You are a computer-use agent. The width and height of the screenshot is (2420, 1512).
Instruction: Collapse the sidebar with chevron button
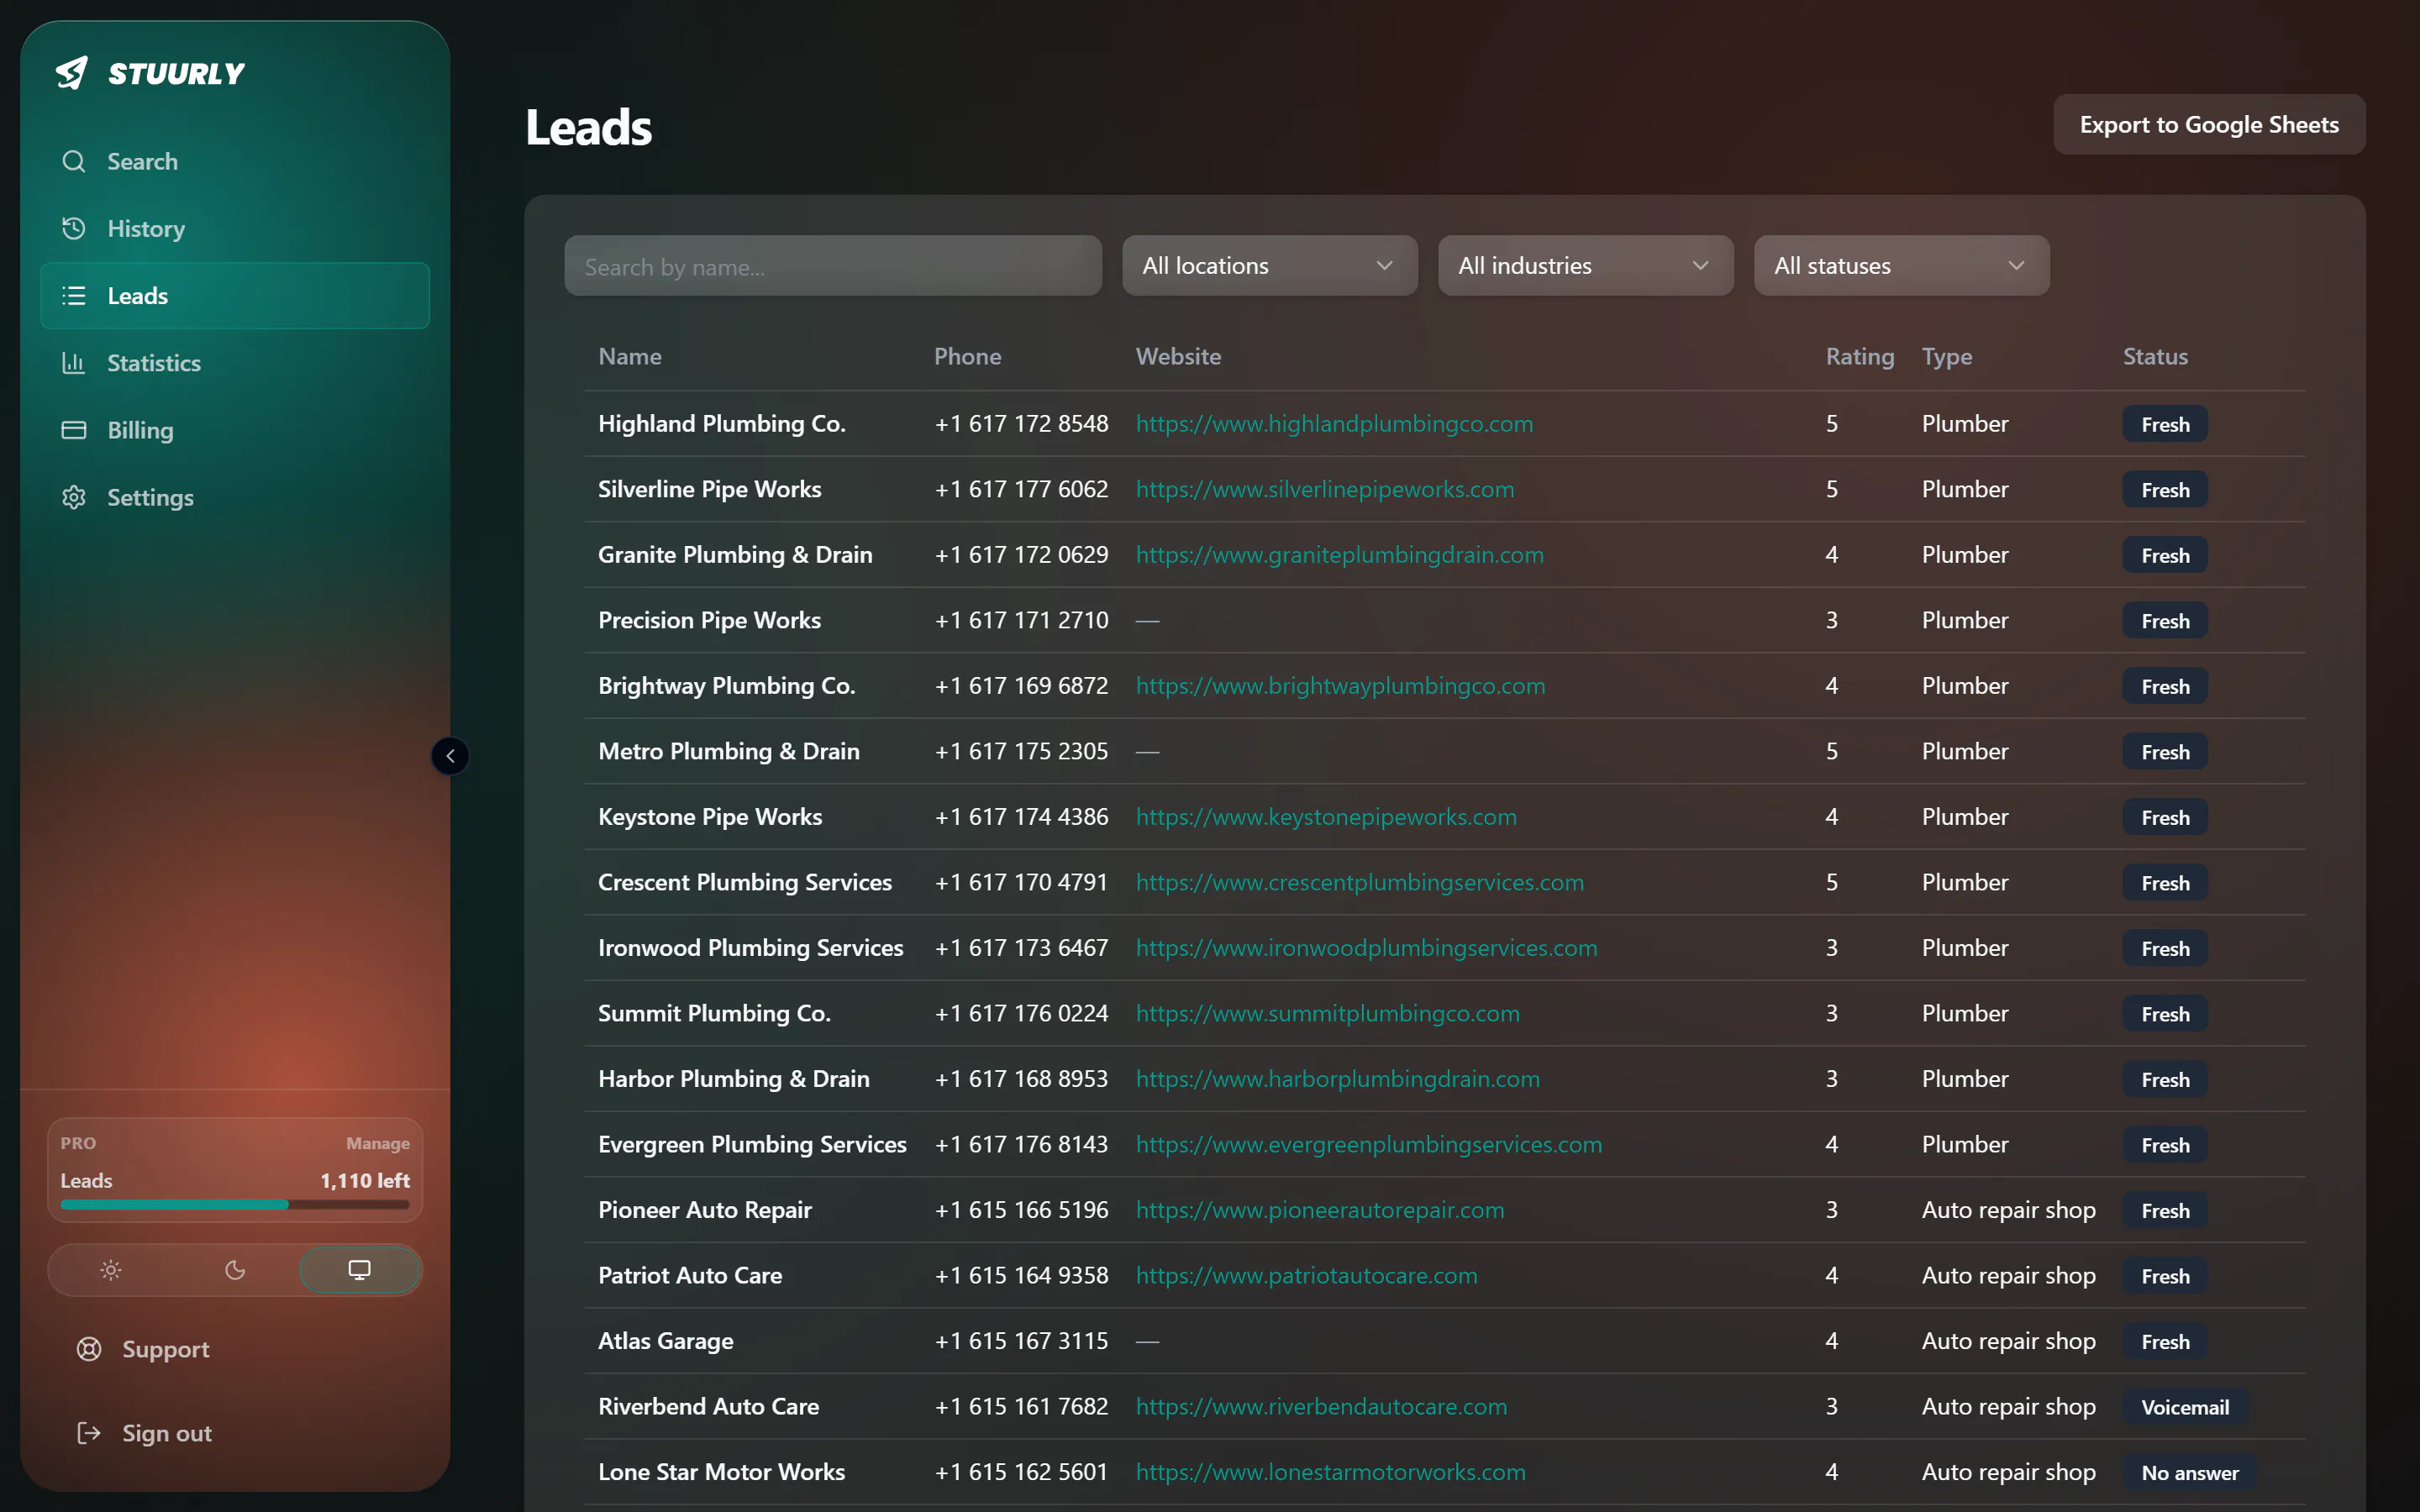click(x=450, y=756)
